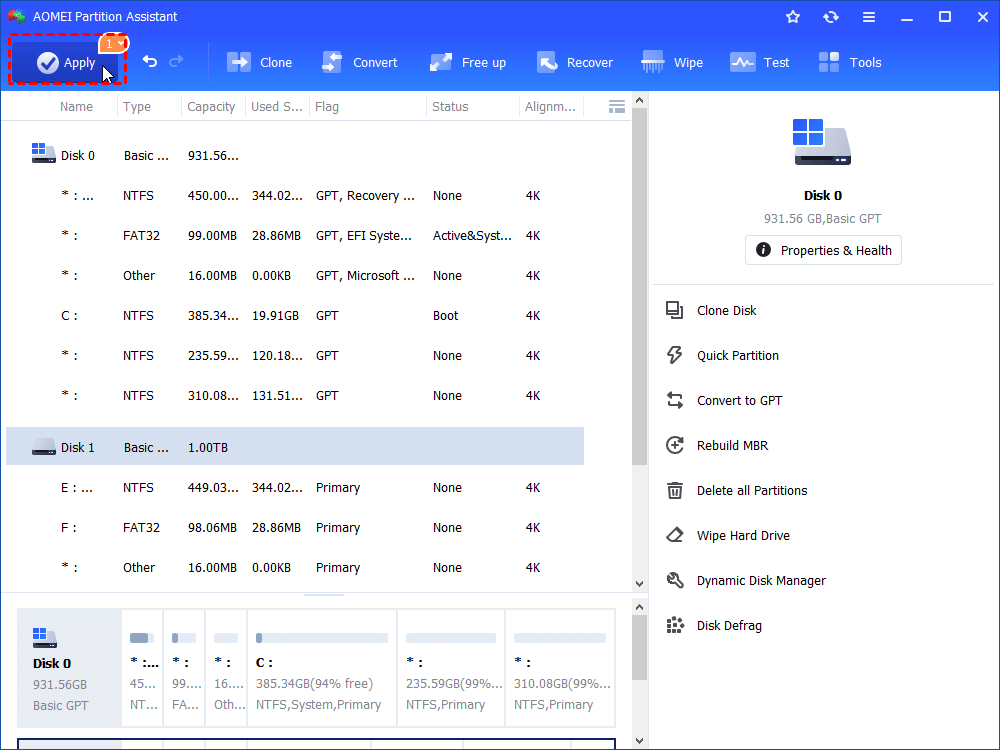
Task: Select the C: partition row
Action: click(x=295, y=315)
